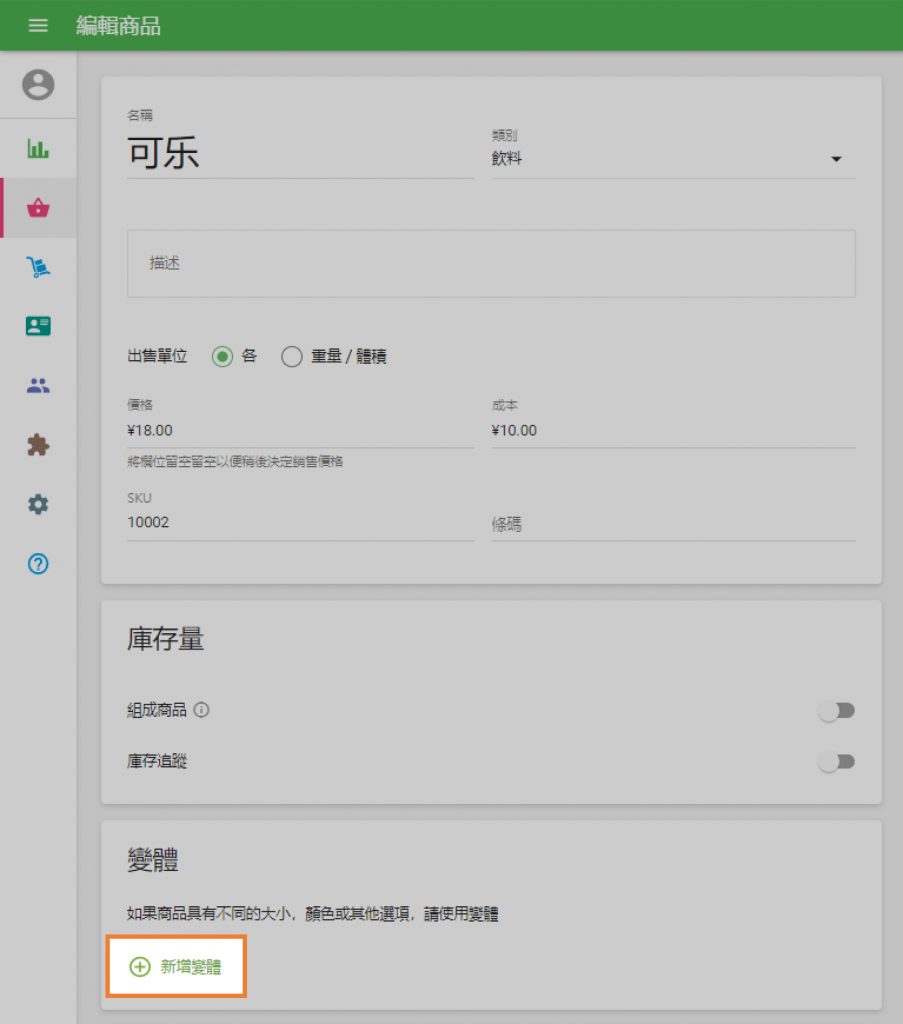Open apps via the puzzle piece icon
This screenshot has width=903, height=1024.
coord(38,445)
